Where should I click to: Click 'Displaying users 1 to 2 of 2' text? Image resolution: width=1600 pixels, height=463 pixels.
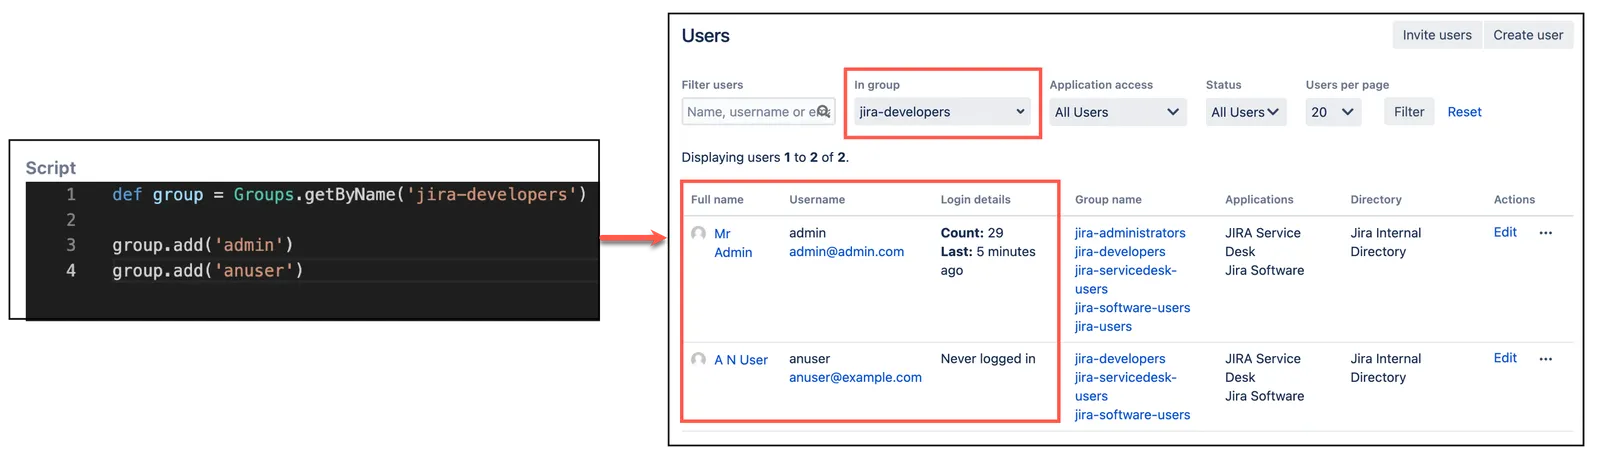coord(765,157)
